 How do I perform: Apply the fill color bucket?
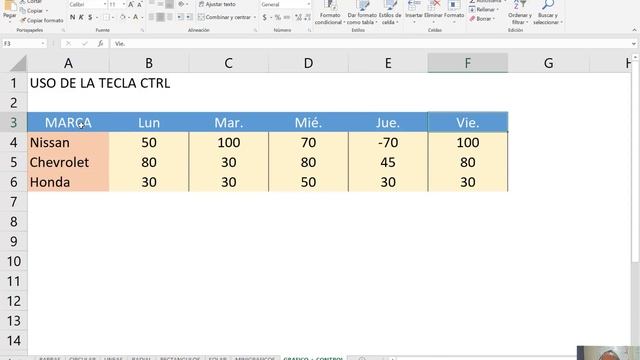[122, 17]
